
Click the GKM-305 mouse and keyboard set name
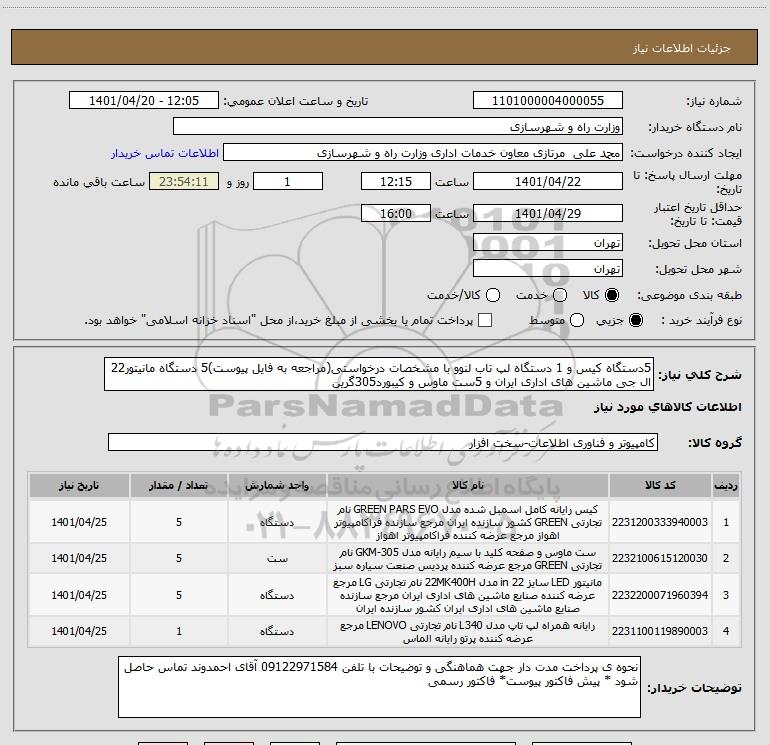[x=468, y=559]
